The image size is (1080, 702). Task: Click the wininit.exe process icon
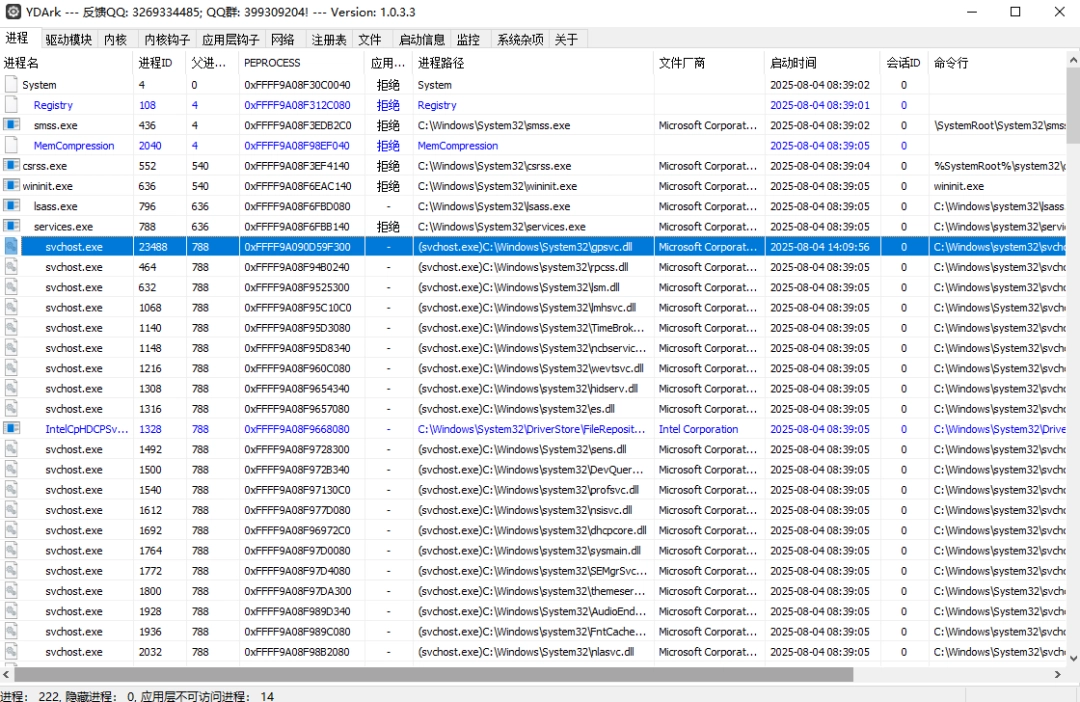tap(12, 186)
